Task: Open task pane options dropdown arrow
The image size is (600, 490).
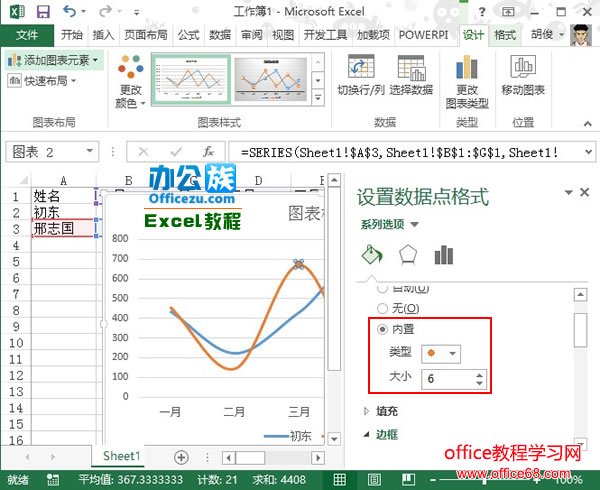Action: pyautogui.click(x=569, y=192)
